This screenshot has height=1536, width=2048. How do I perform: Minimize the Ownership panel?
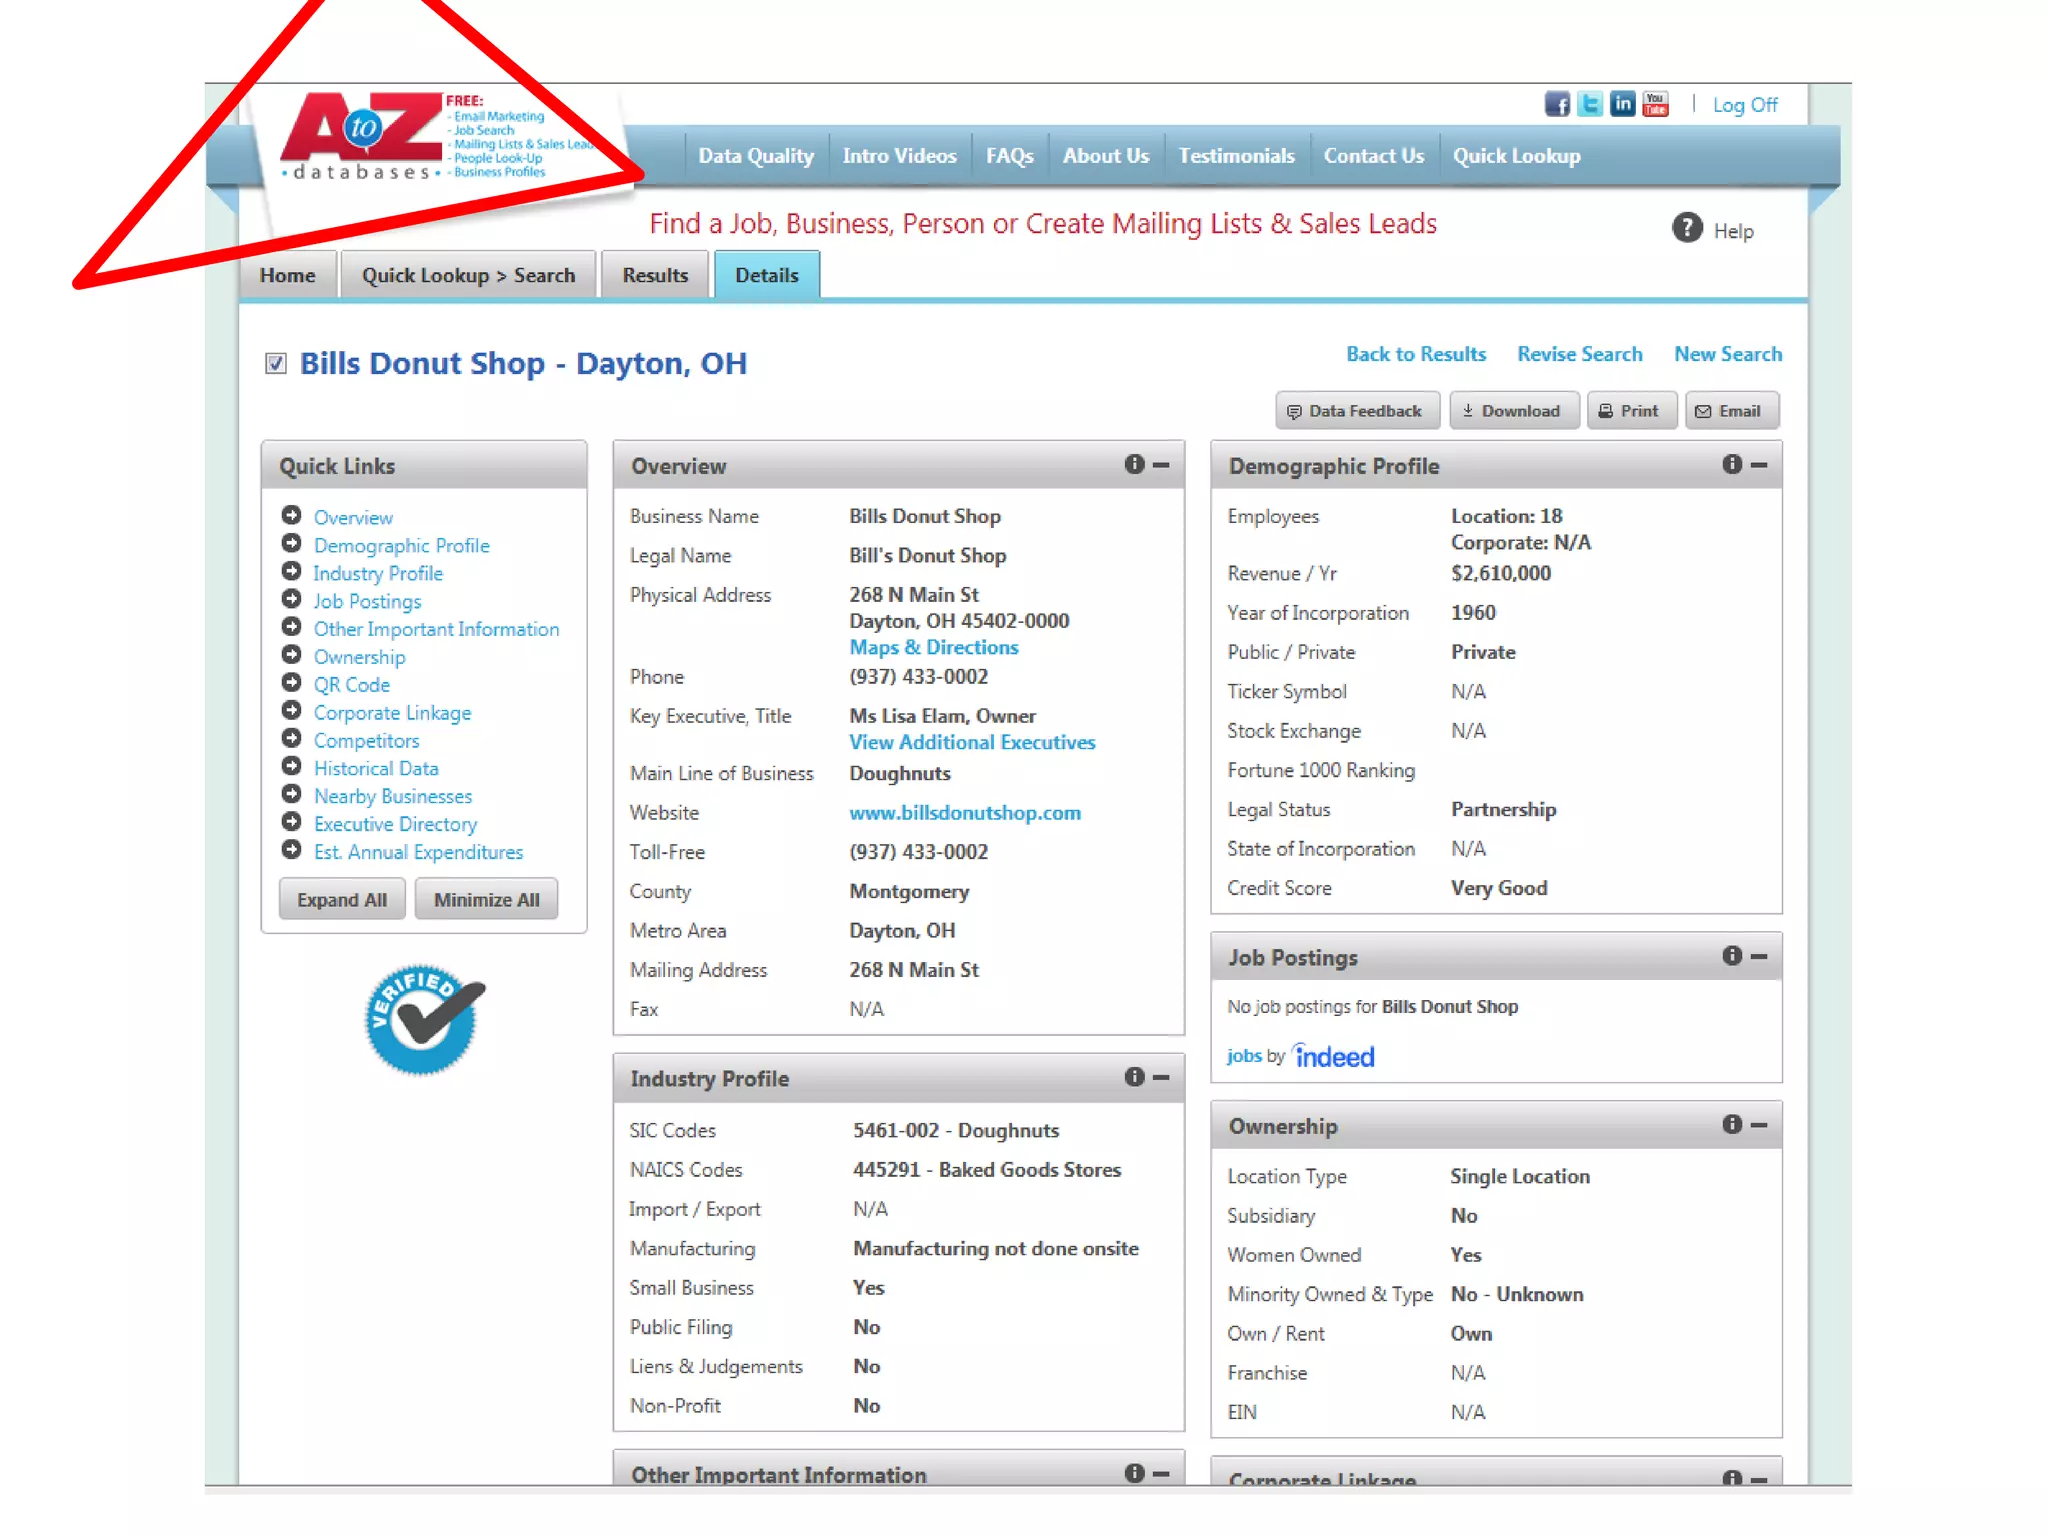(x=1759, y=1126)
